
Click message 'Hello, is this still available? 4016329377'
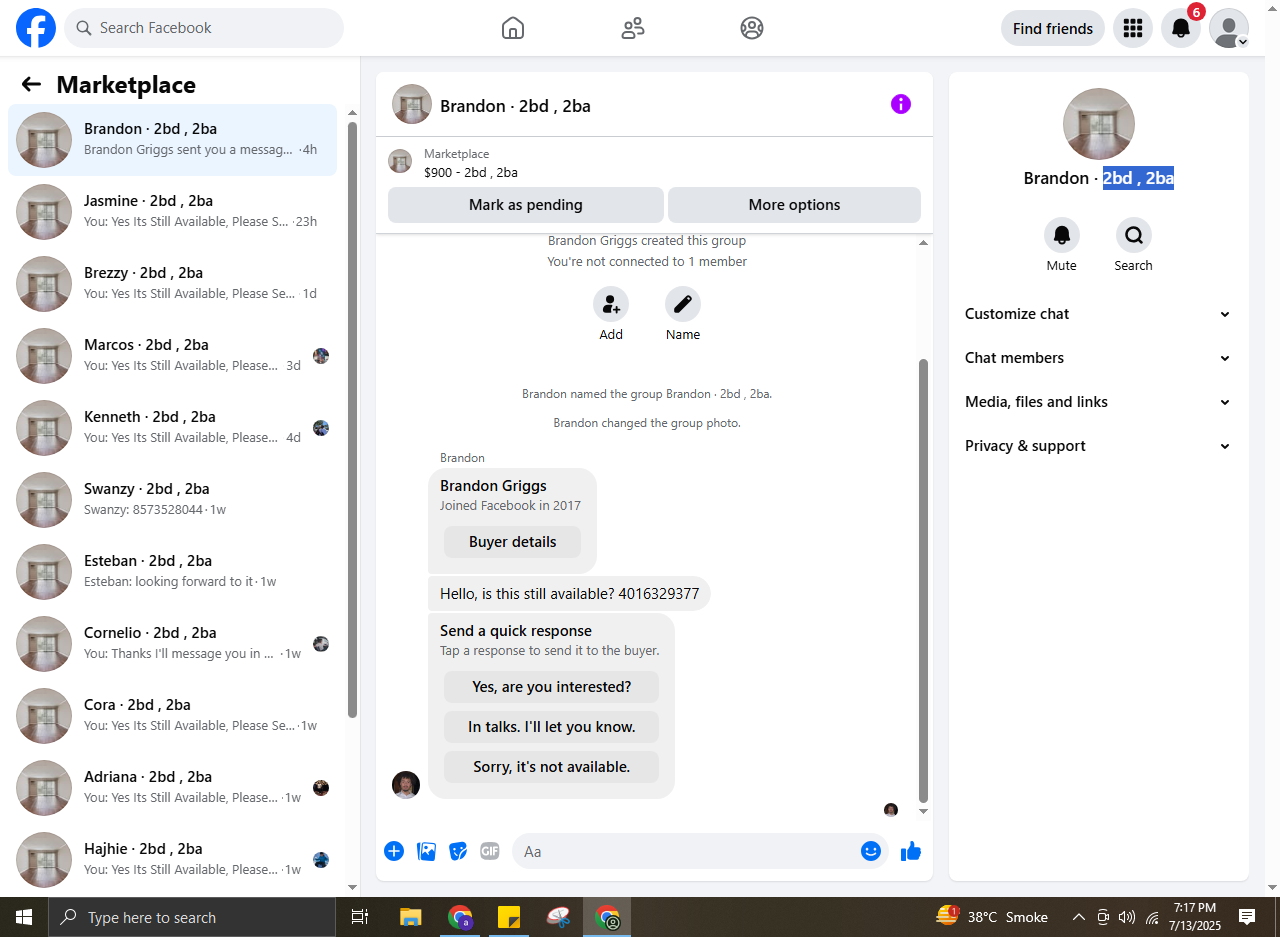[x=569, y=594]
